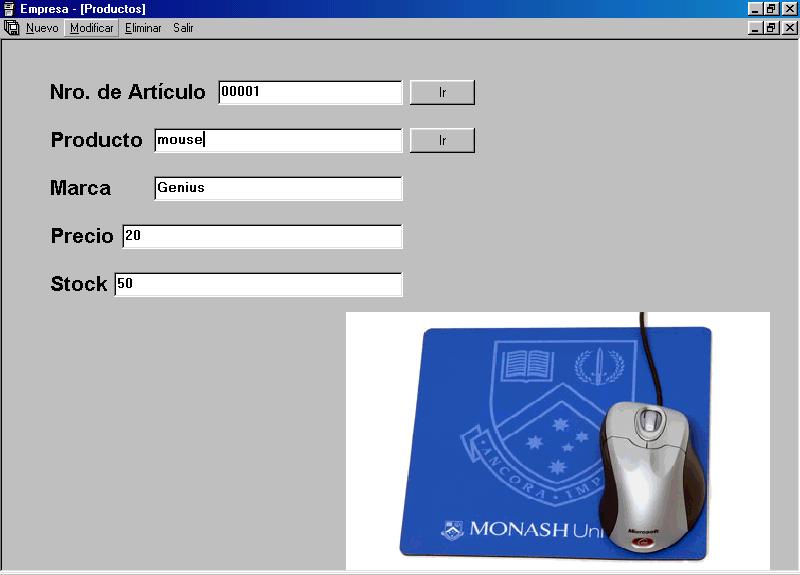
Task: Focus the Nro. de Artículo field showing 00001
Action: tap(310, 92)
